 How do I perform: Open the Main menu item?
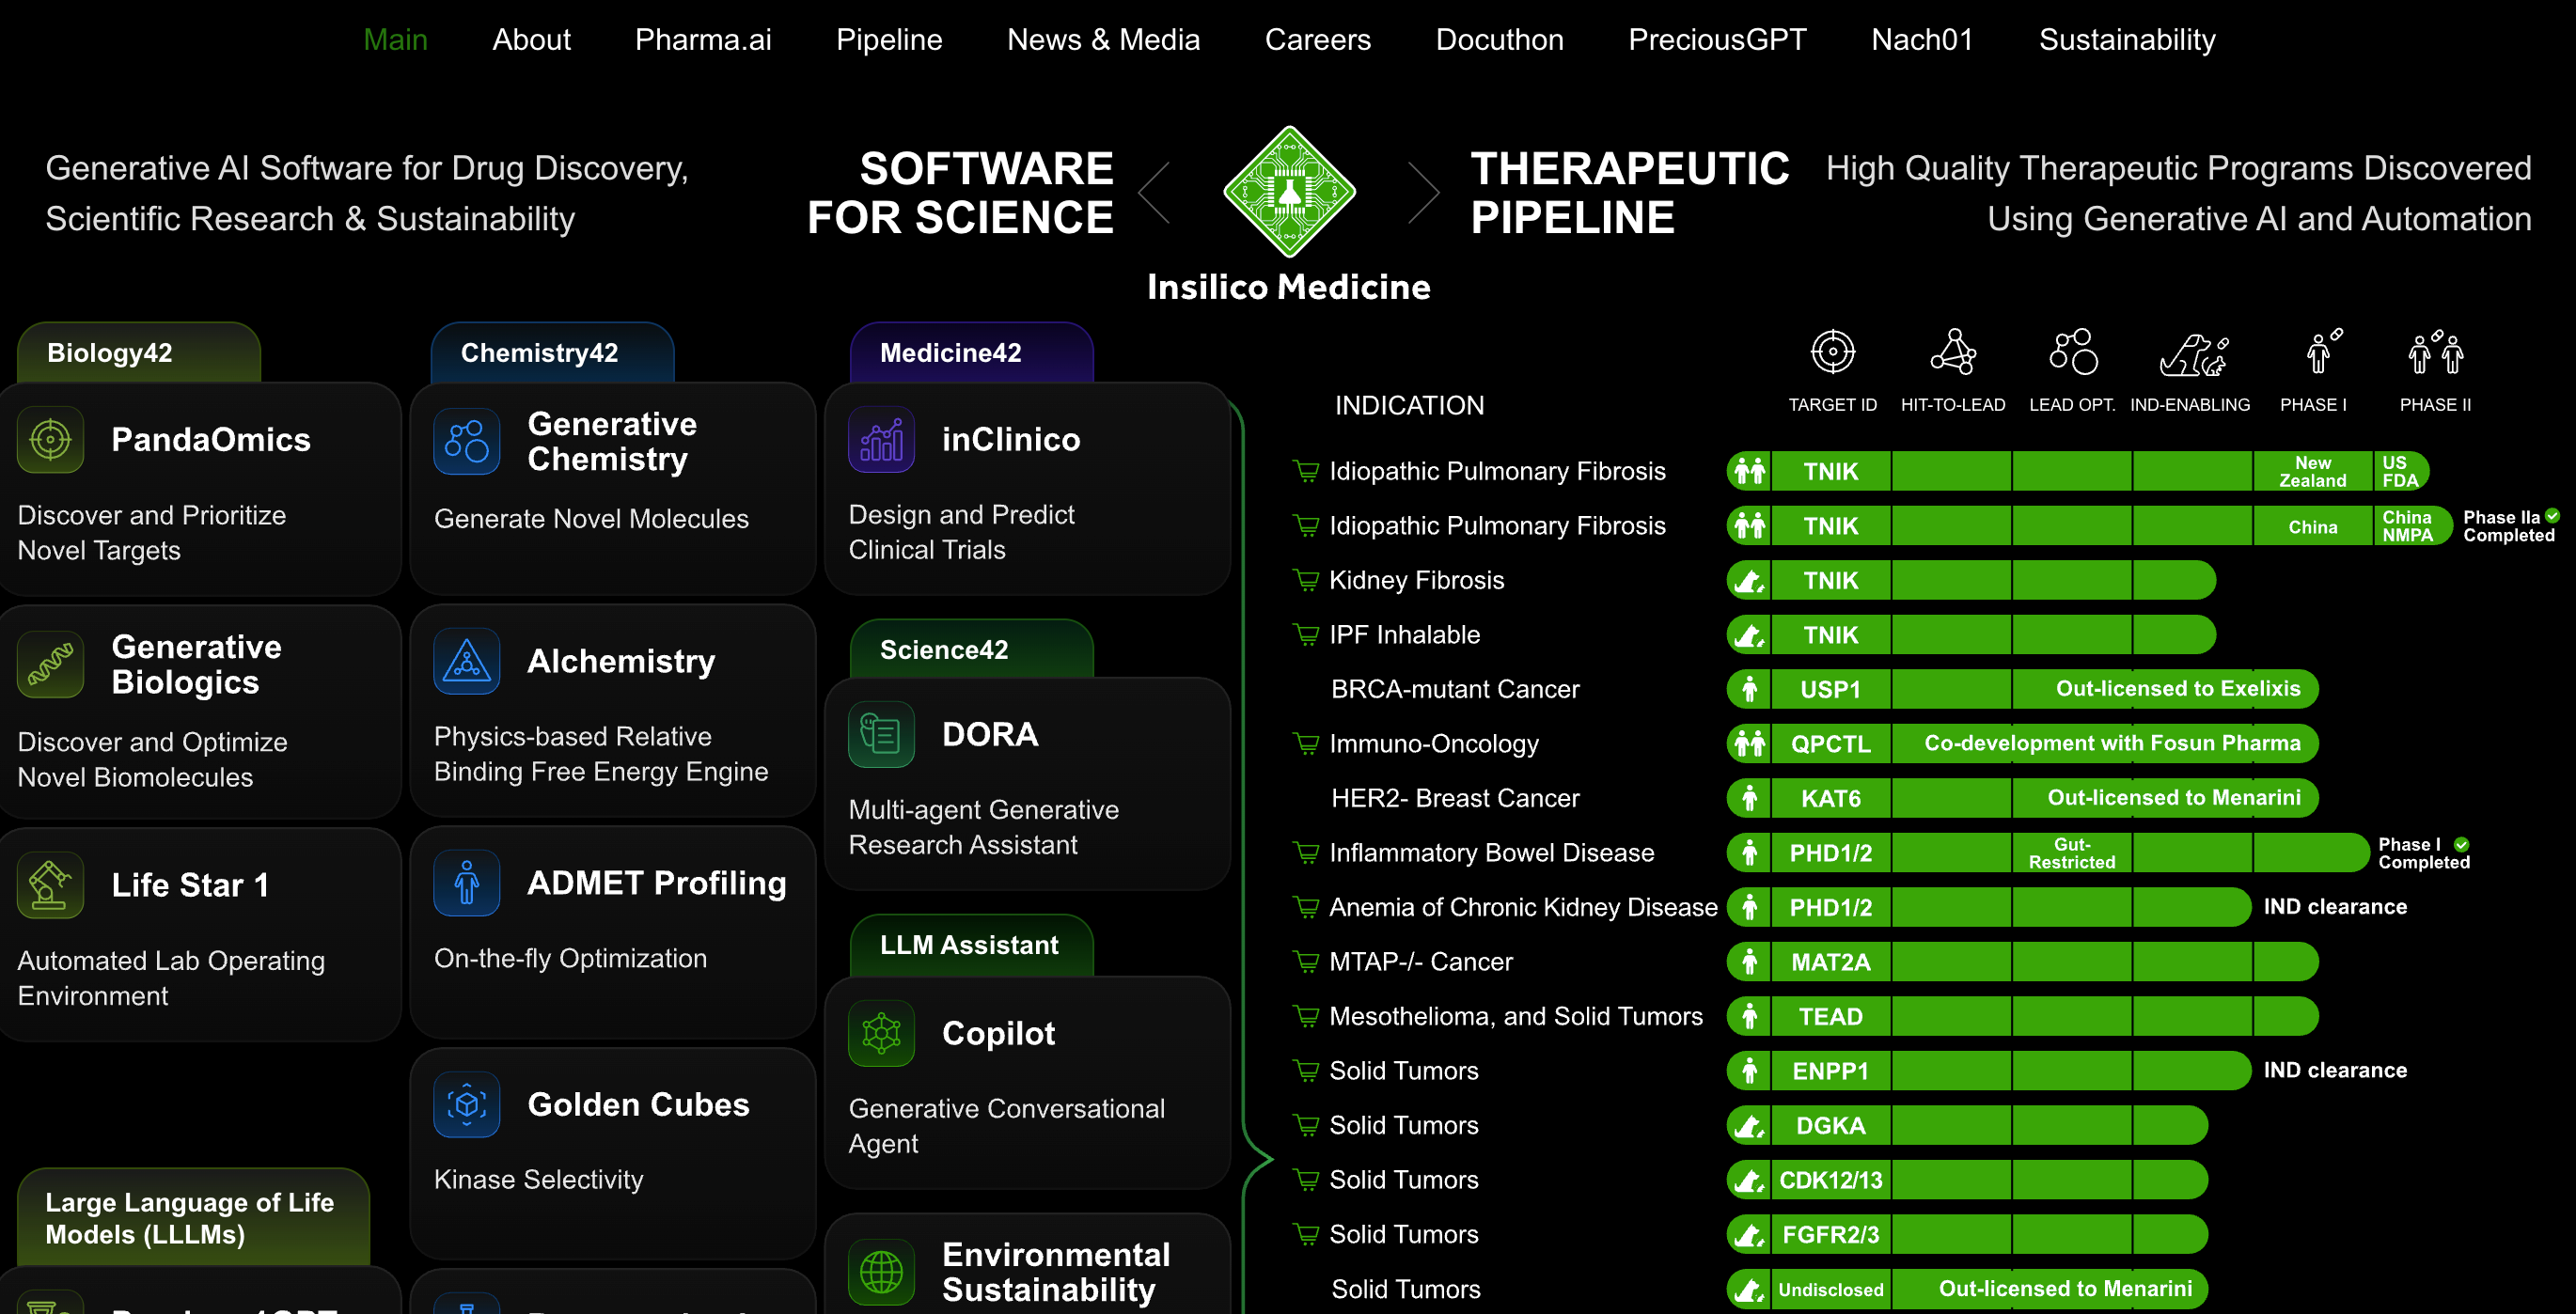(395, 40)
